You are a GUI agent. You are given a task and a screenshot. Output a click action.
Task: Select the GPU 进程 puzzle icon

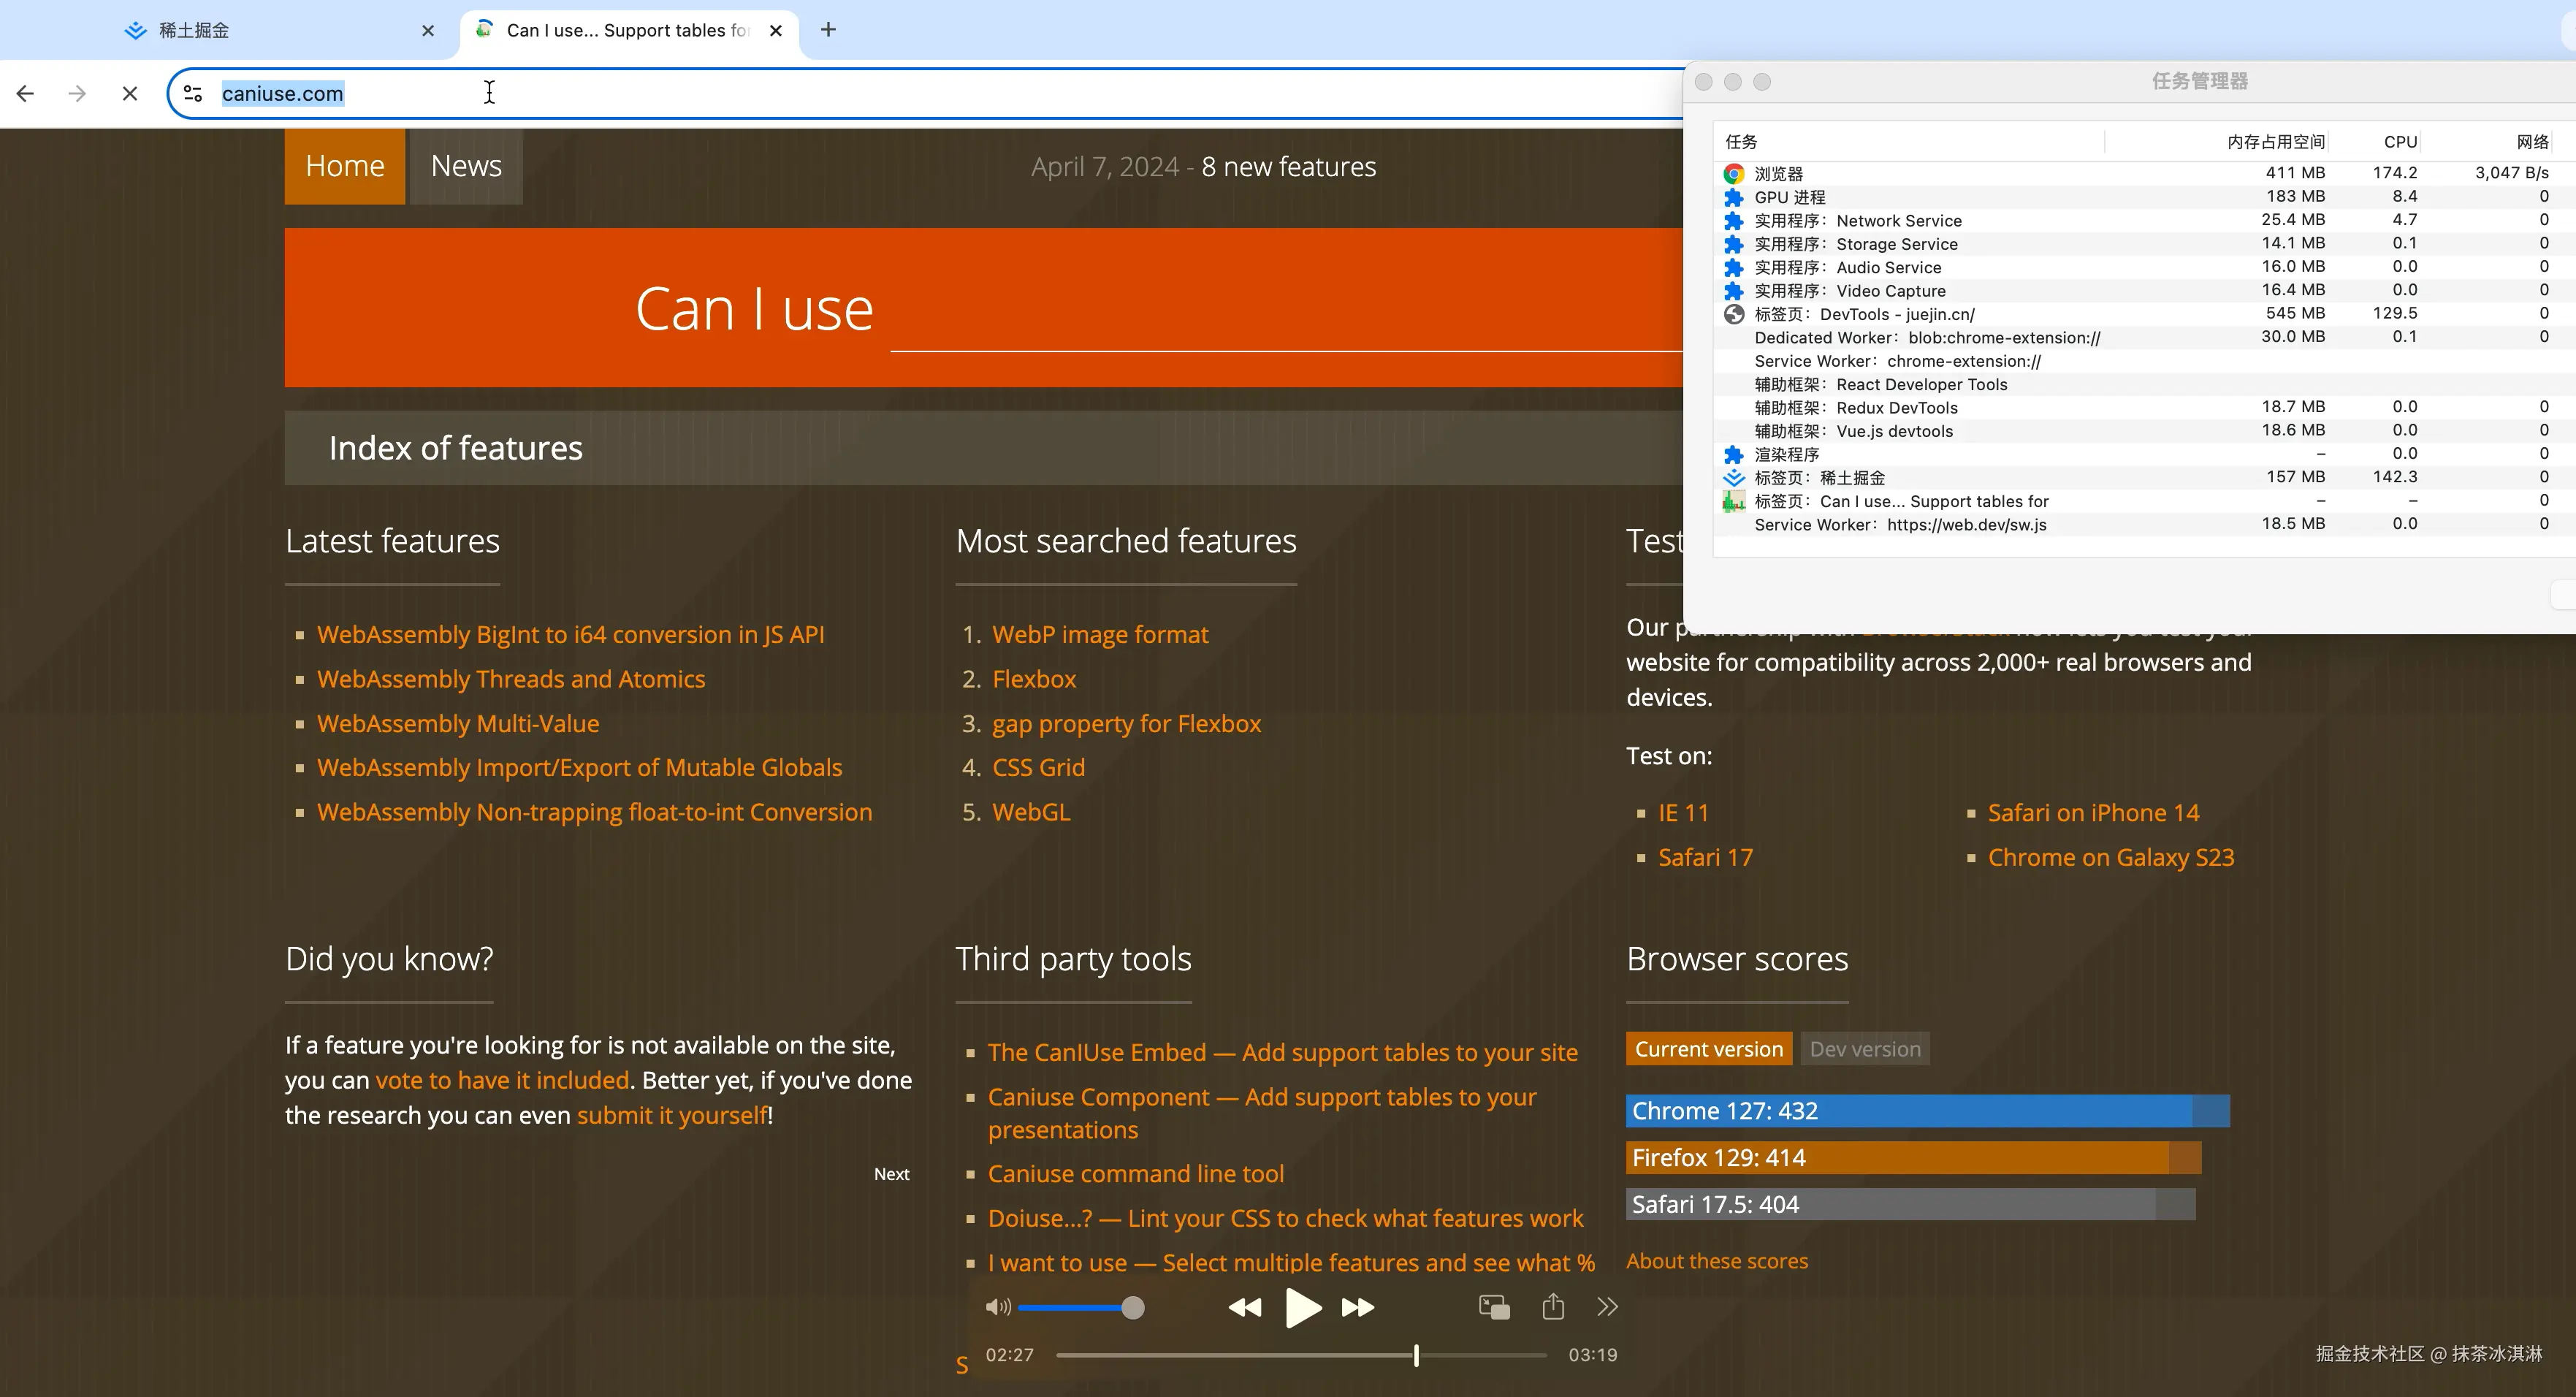(x=1734, y=197)
